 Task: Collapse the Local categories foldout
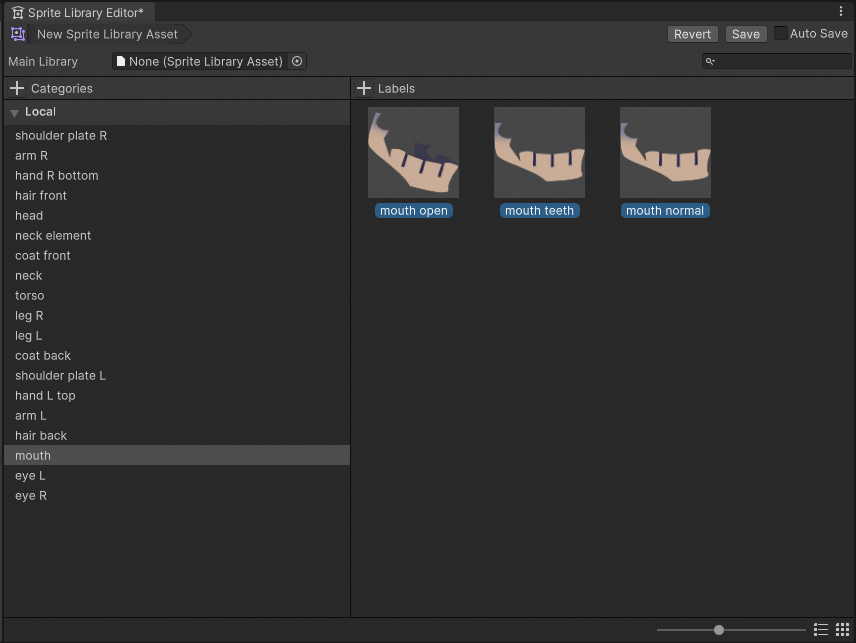click(x=15, y=113)
